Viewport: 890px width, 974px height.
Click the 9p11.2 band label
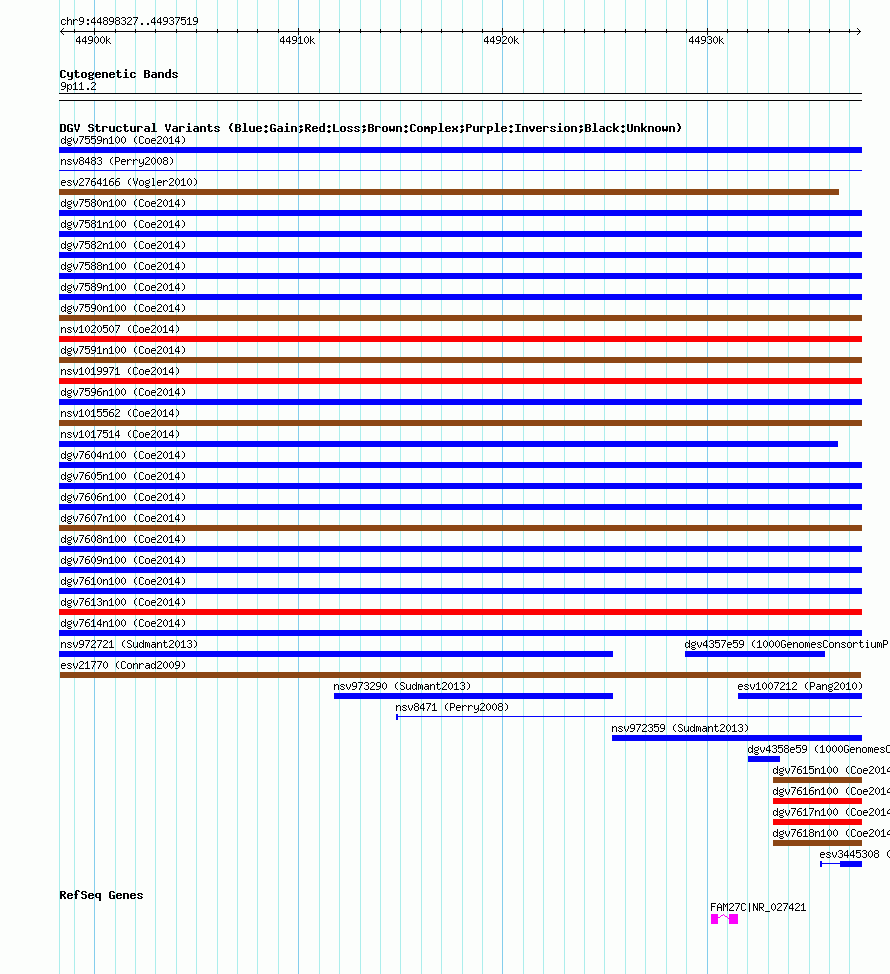pyautogui.click(x=78, y=86)
